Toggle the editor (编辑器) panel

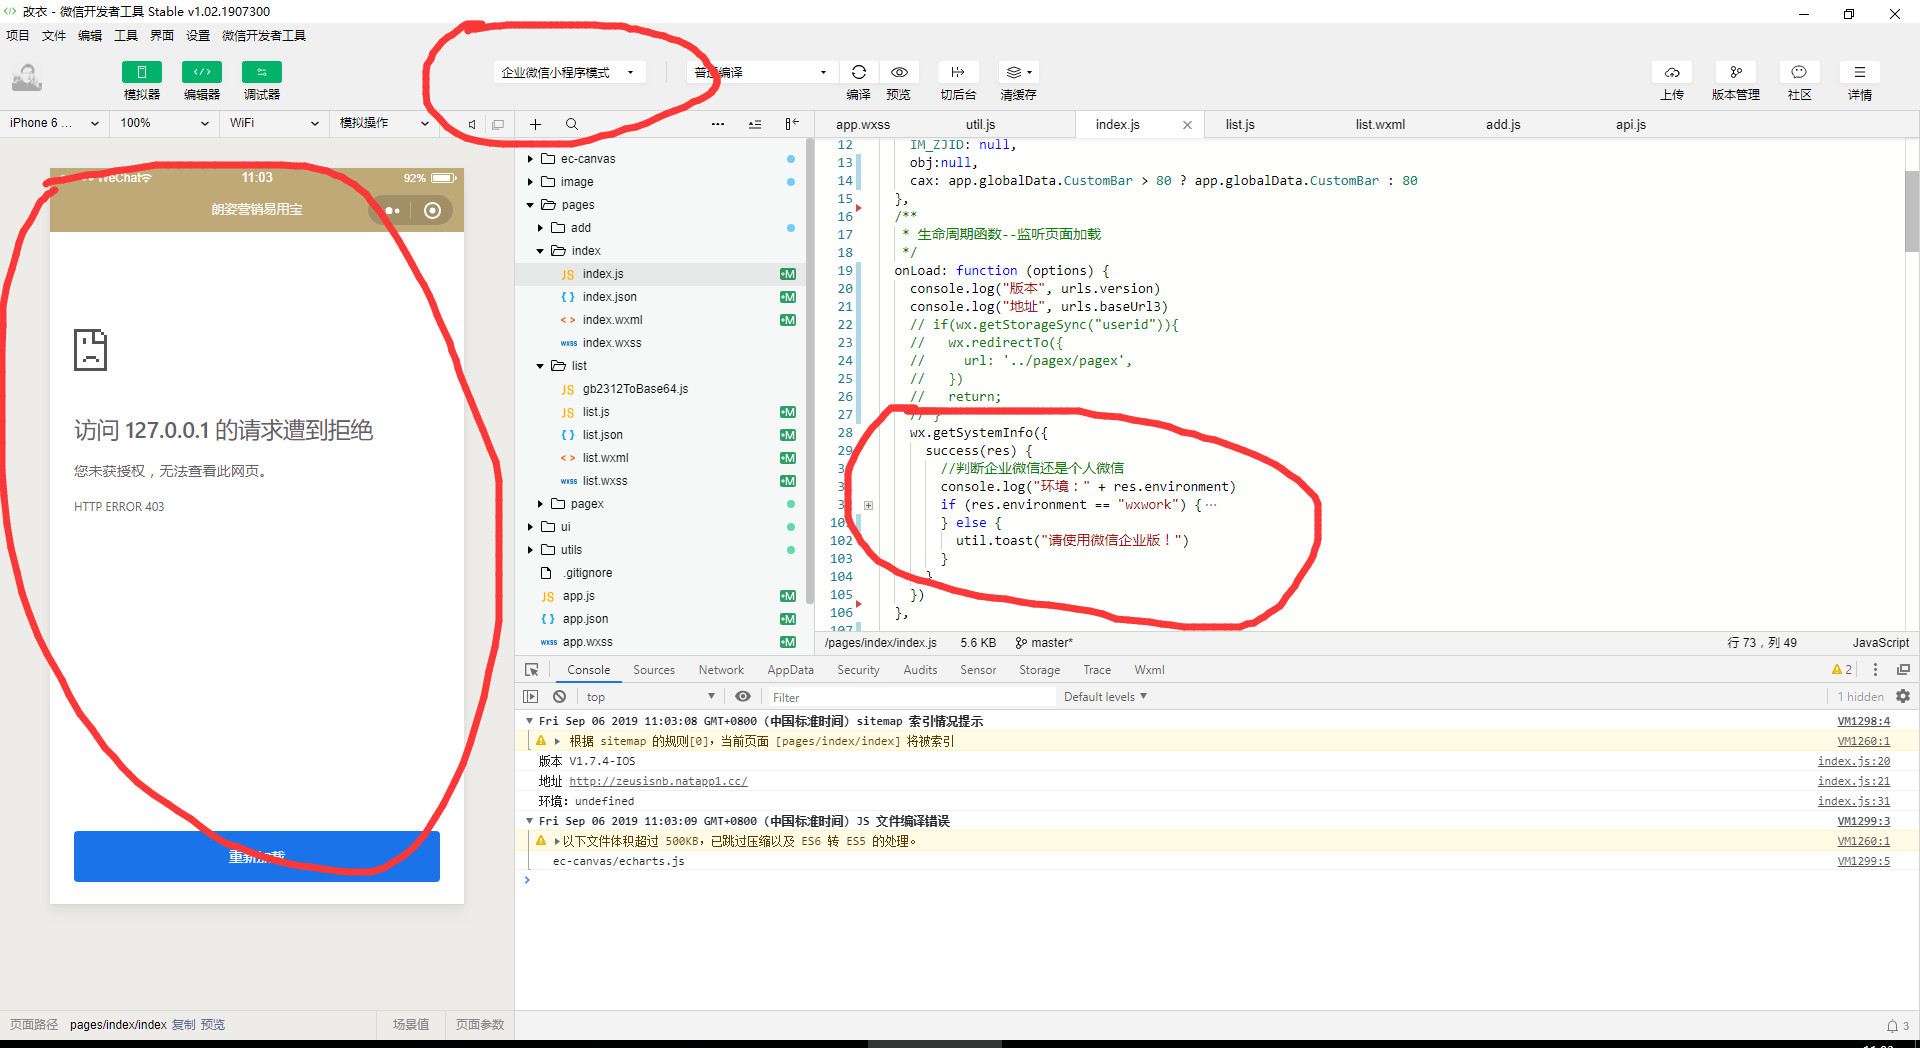click(201, 72)
